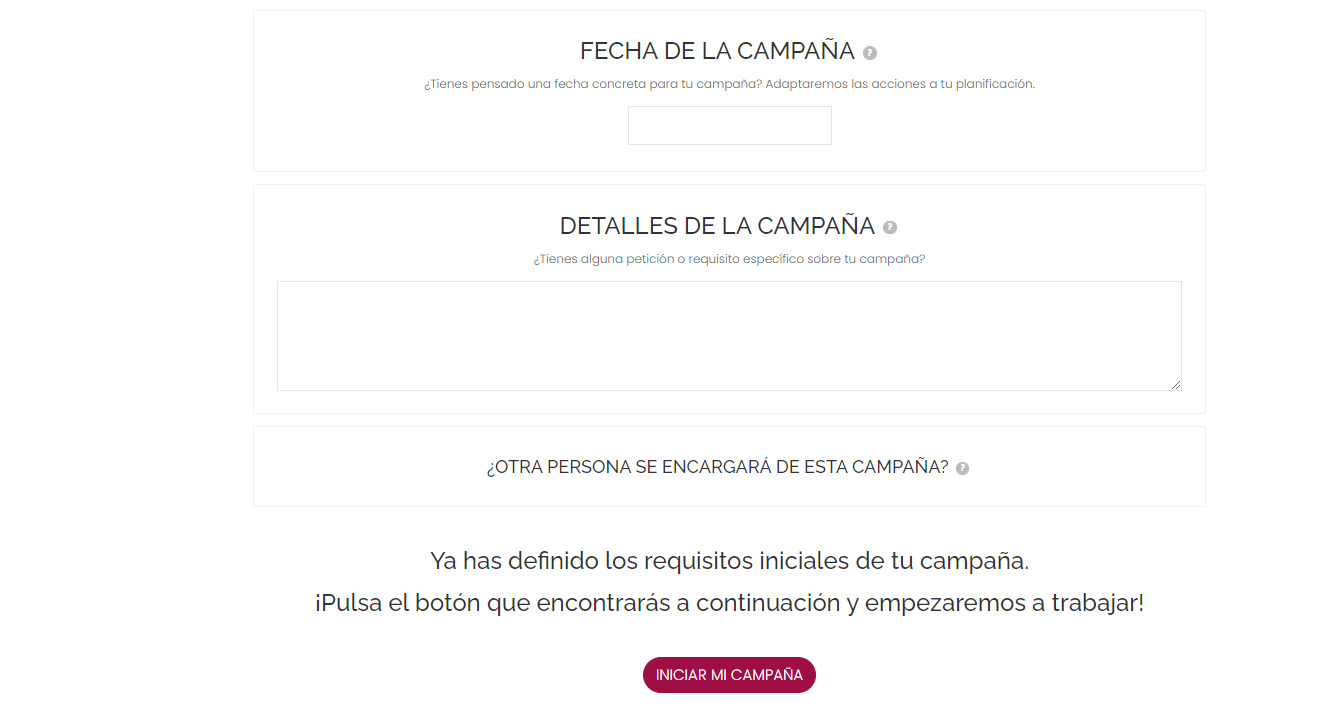Click the hint '¿Tienes alguna petición o requisito específico...'
The width and height of the screenshot is (1336, 717).
click(729, 259)
